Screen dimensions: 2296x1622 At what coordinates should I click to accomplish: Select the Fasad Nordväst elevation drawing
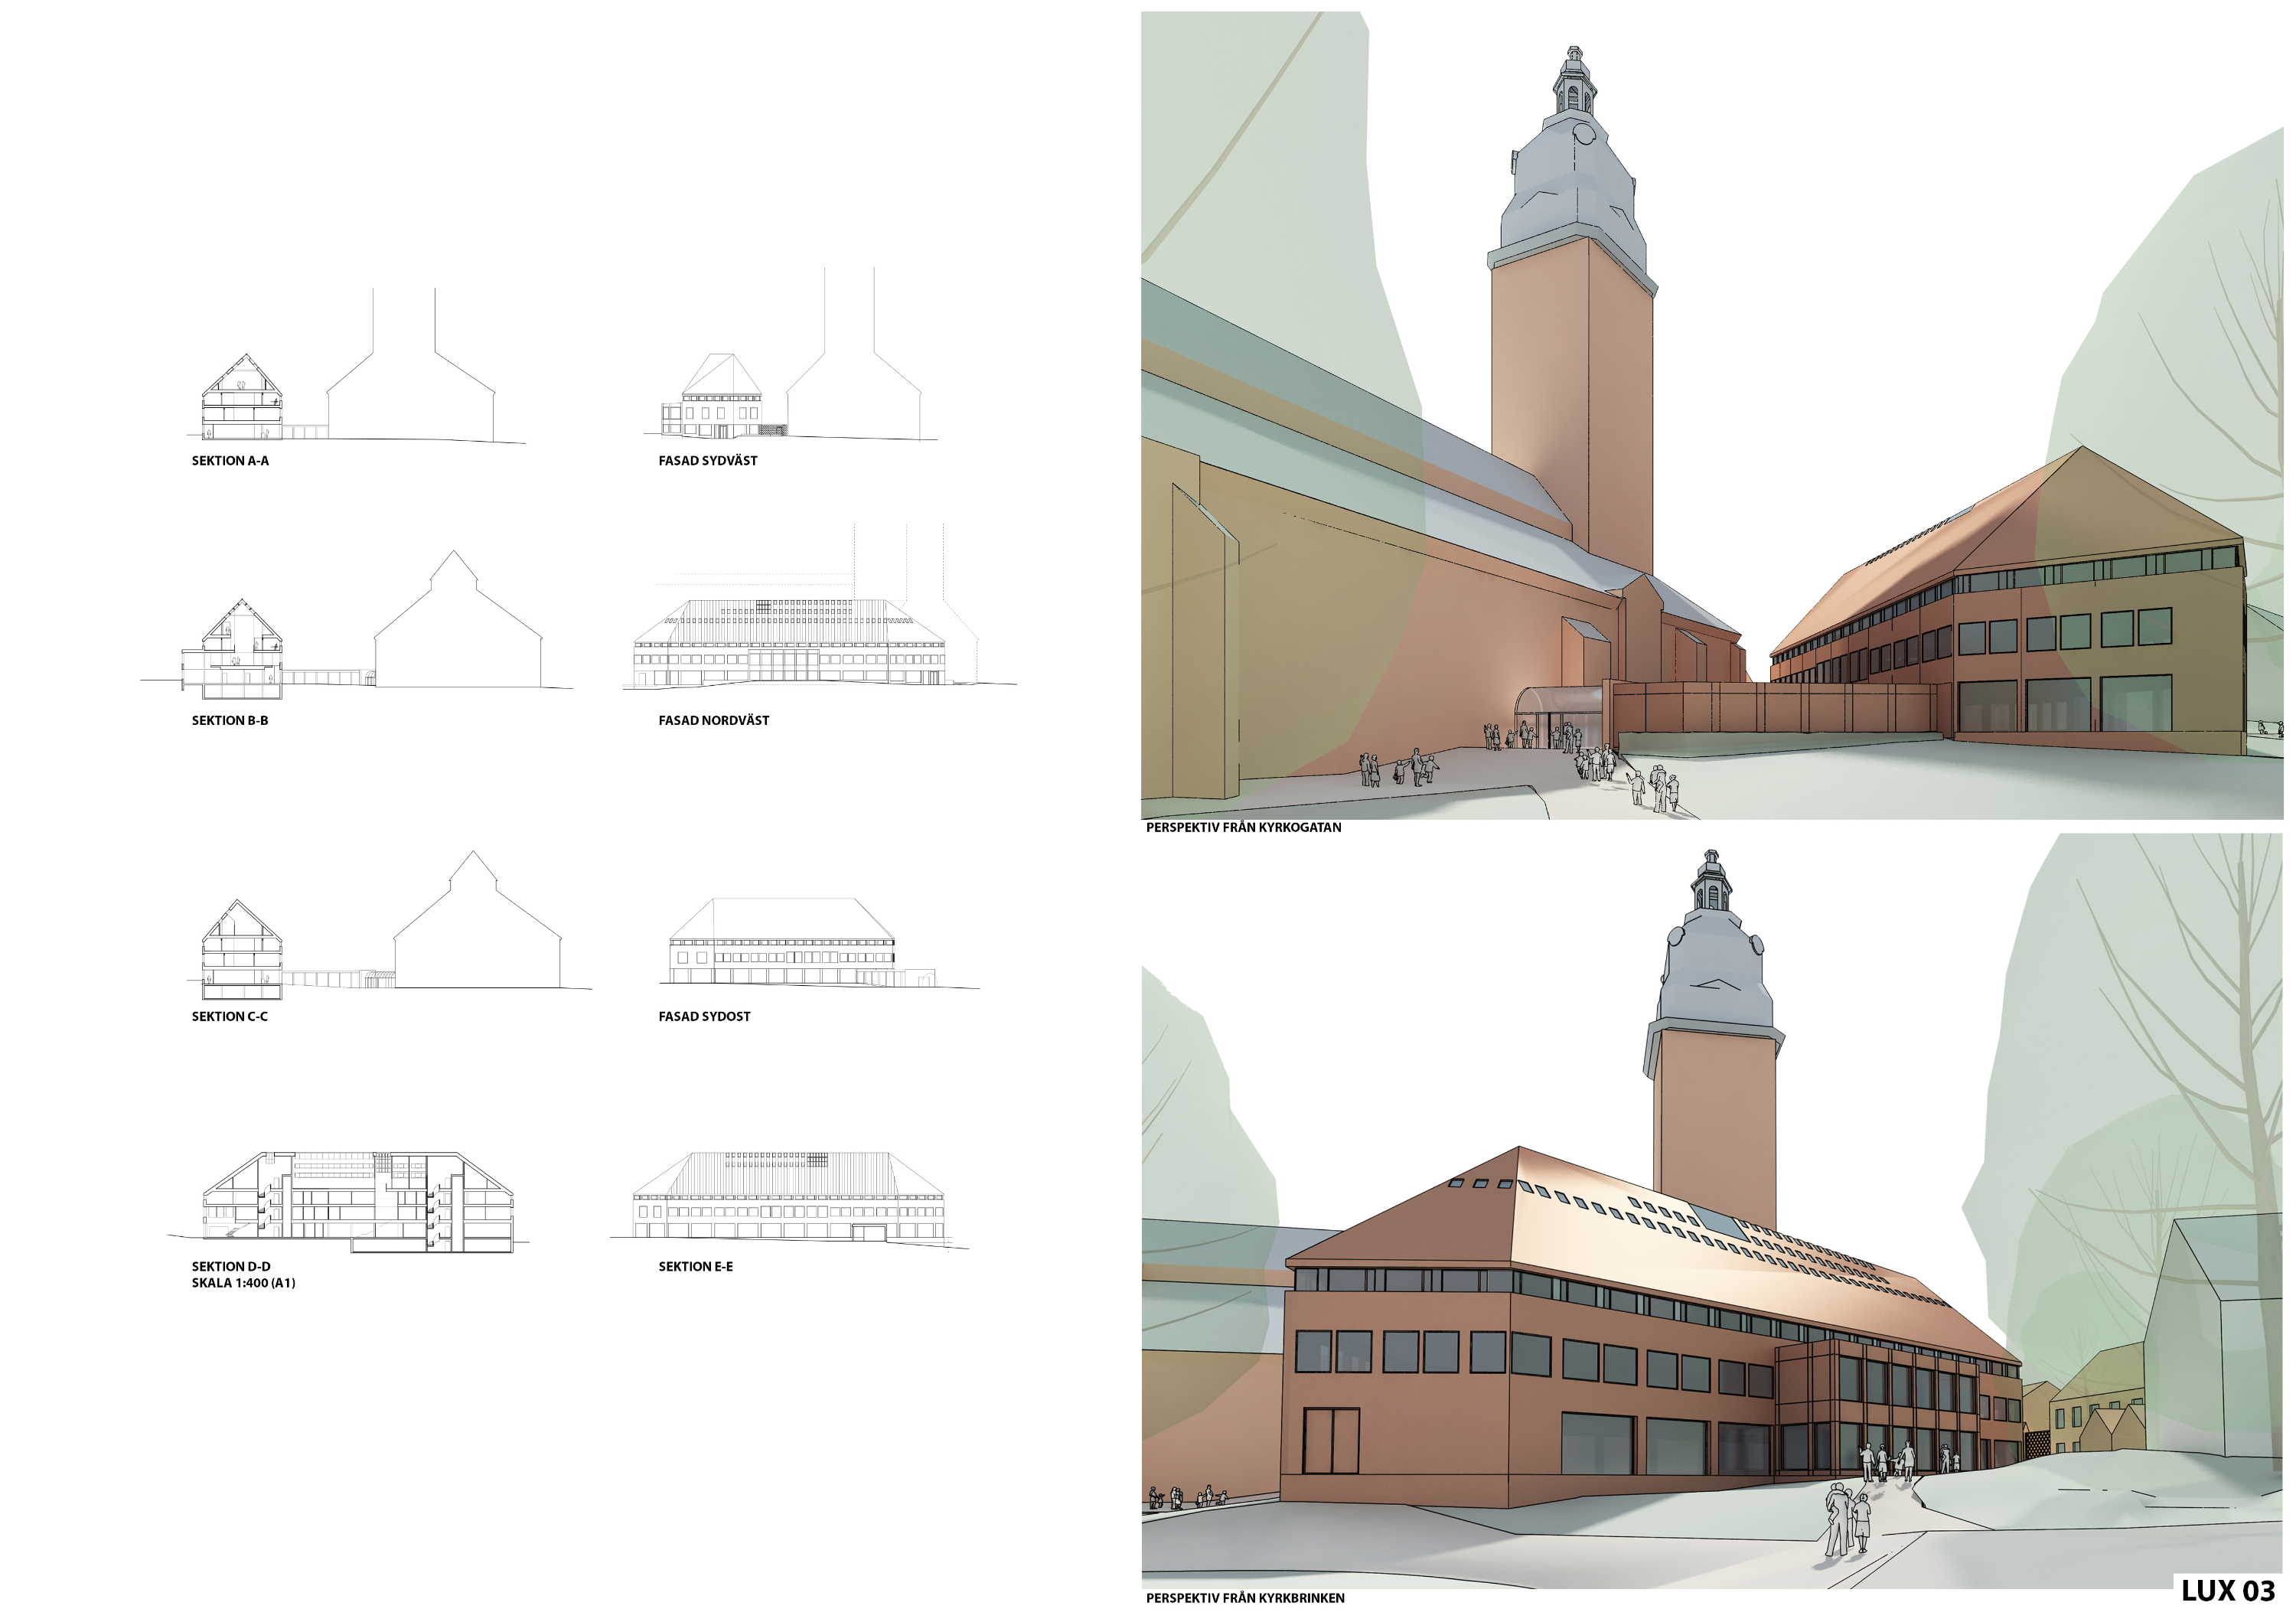pyautogui.click(x=820, y=607)
